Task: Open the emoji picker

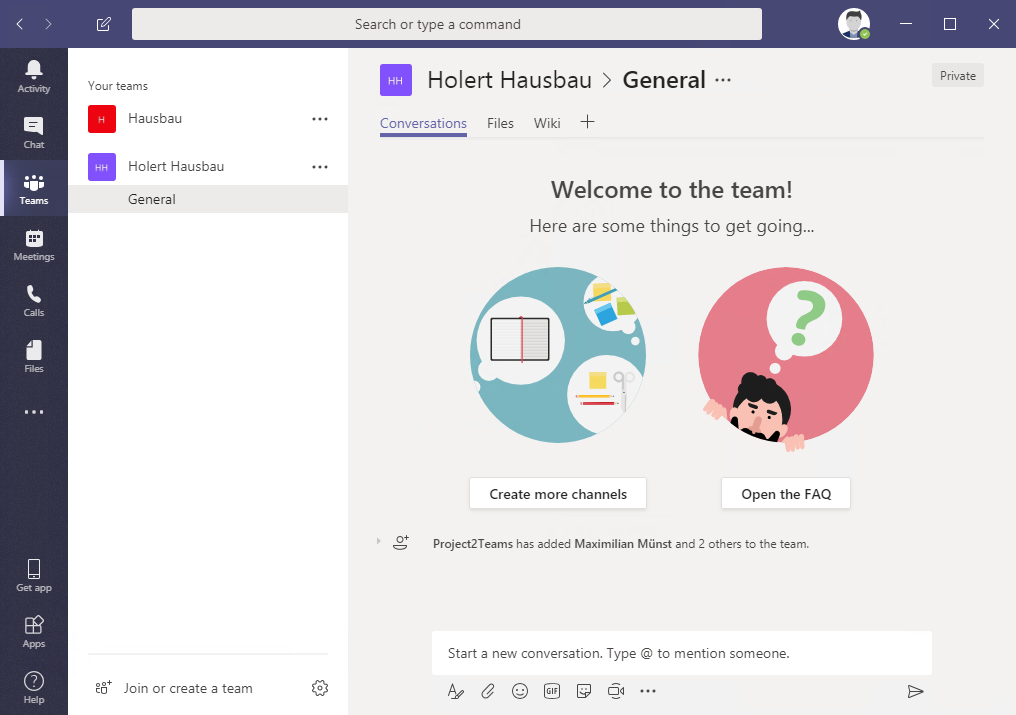Action: tap(520, 691)
